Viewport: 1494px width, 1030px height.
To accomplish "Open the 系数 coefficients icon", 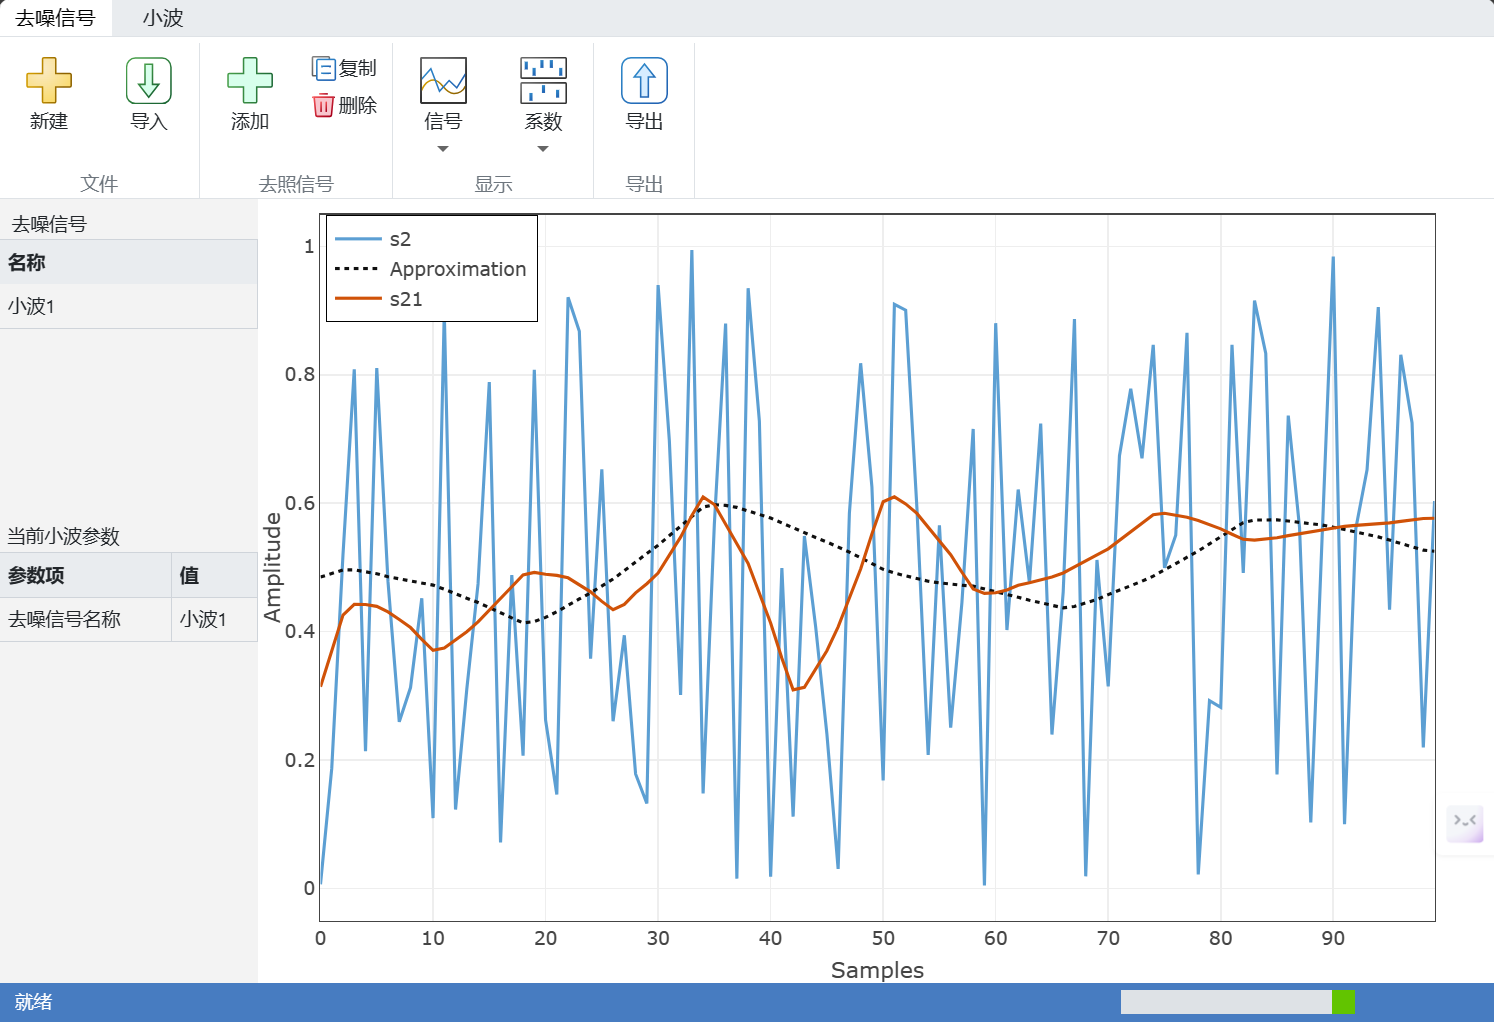I will 543,80.
